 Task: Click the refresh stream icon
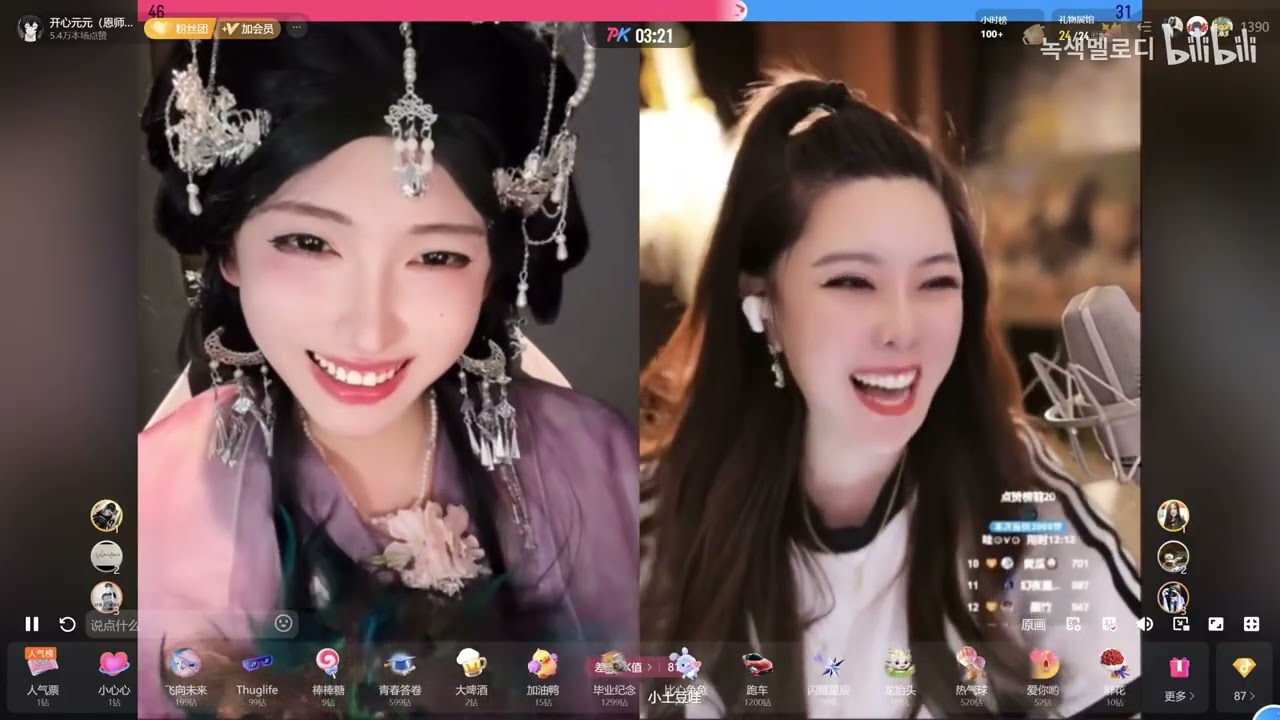click(x=67, y=624)
